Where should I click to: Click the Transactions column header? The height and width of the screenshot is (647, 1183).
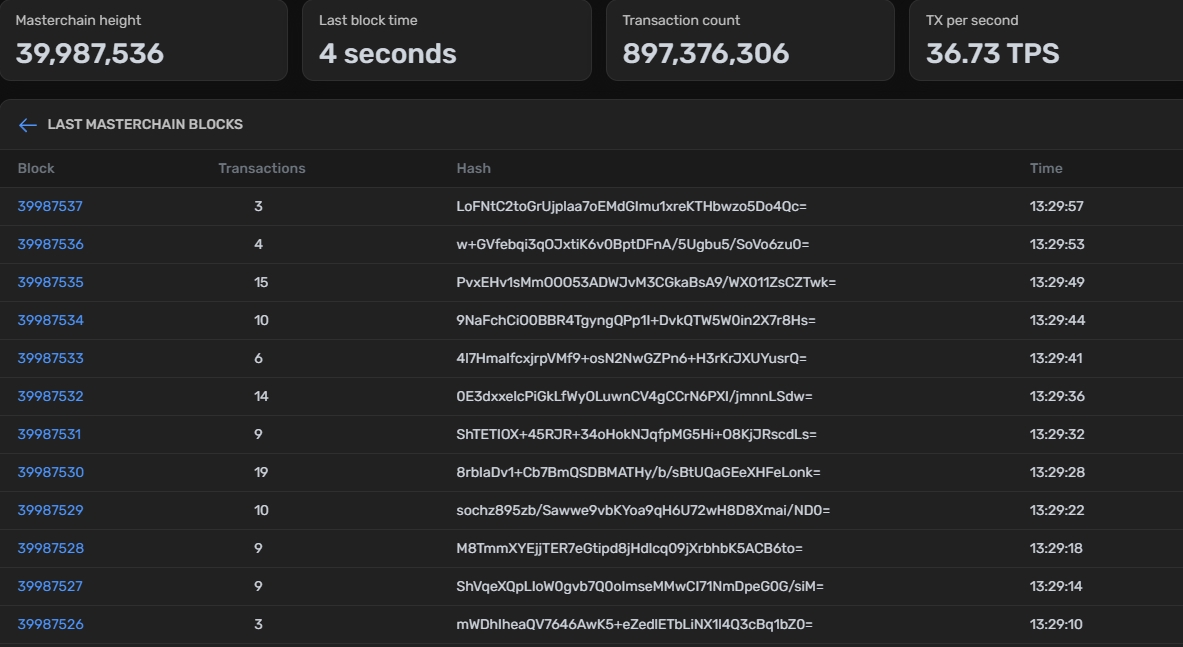coord(261,169)
